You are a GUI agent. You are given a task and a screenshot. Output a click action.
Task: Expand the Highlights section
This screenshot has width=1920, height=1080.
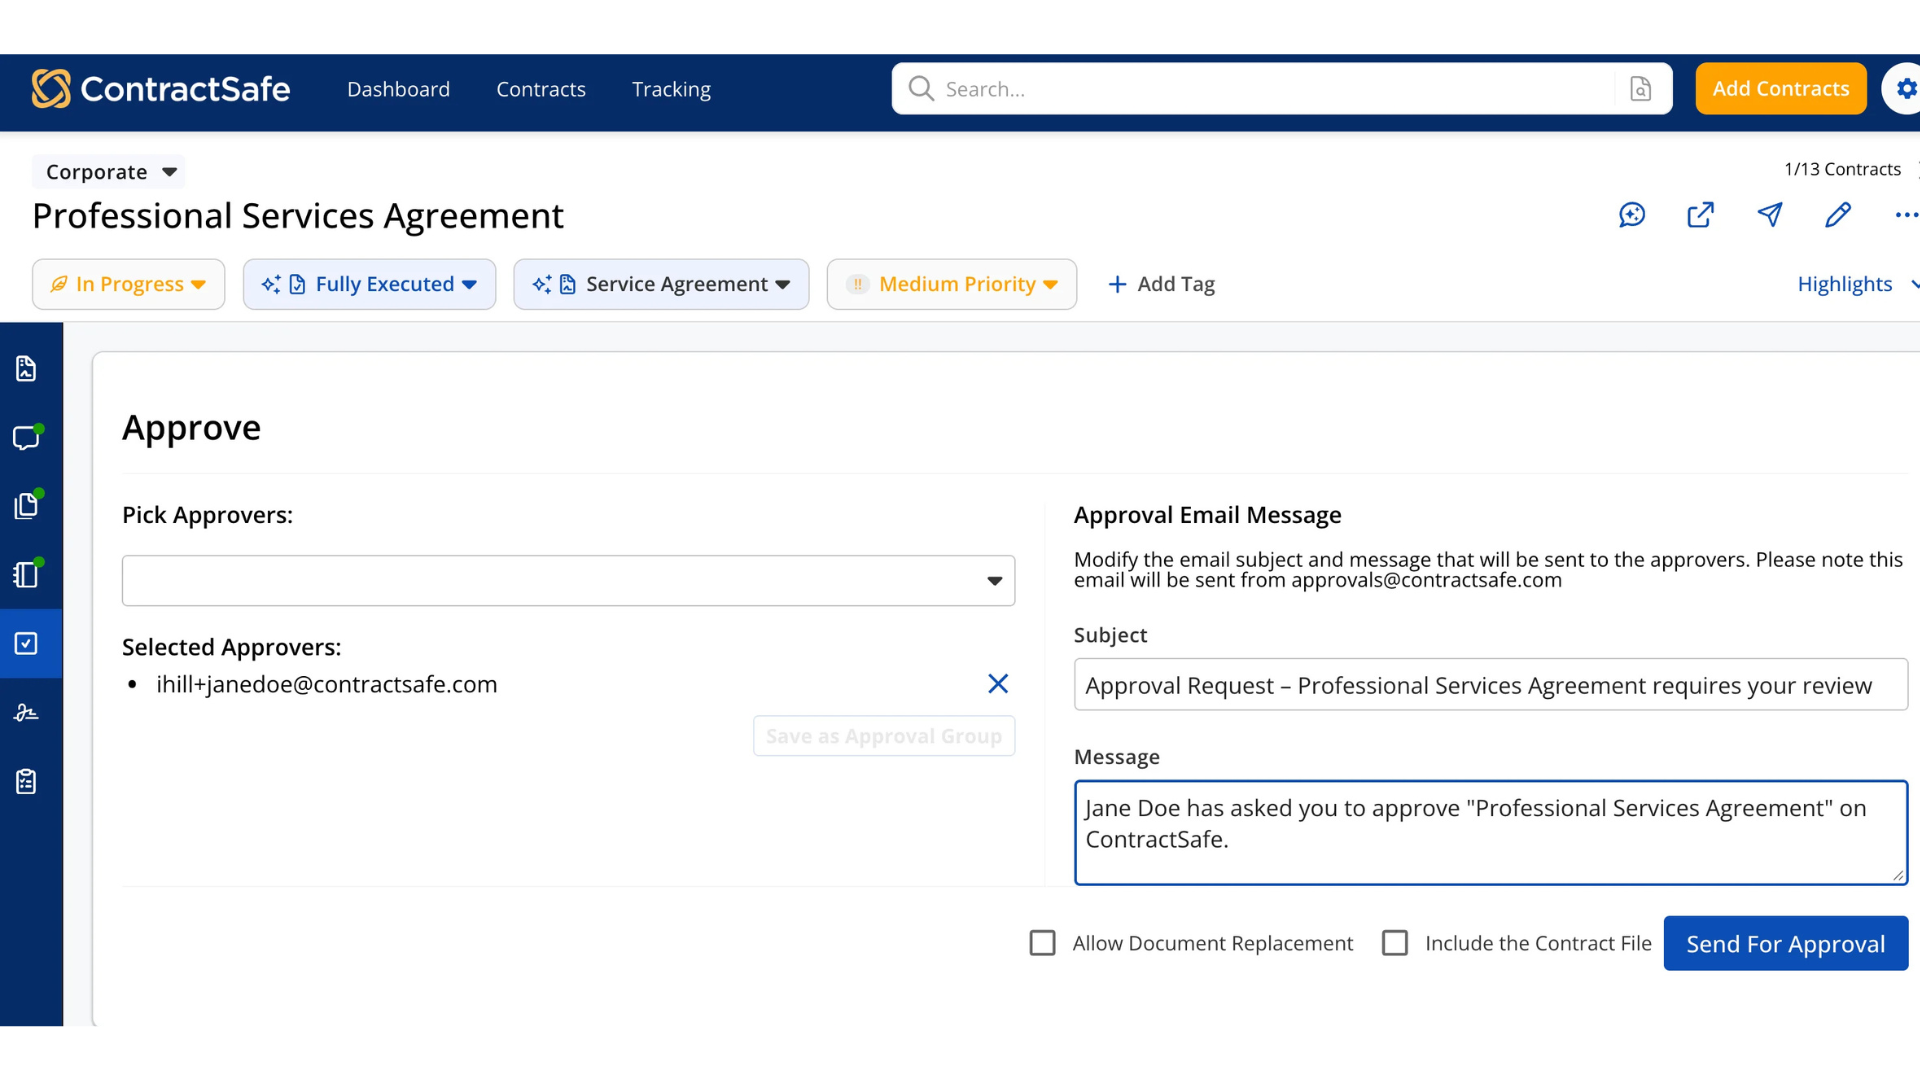pyautogui.click(x=1857, y=284)
